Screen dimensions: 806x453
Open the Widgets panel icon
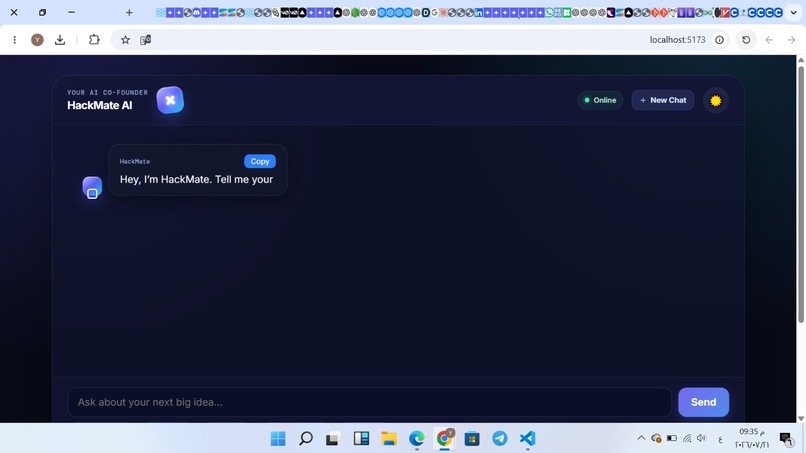[x=361, y=439]
